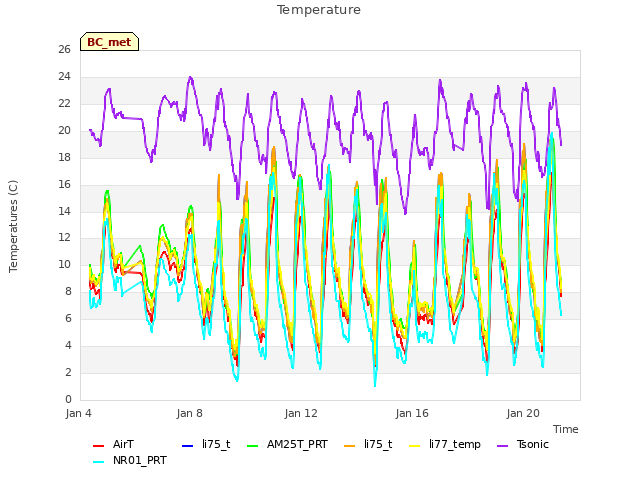Viewport: 640px width, 480px height.
Task: Click the Temperature chart title
Action: [319, 10]
